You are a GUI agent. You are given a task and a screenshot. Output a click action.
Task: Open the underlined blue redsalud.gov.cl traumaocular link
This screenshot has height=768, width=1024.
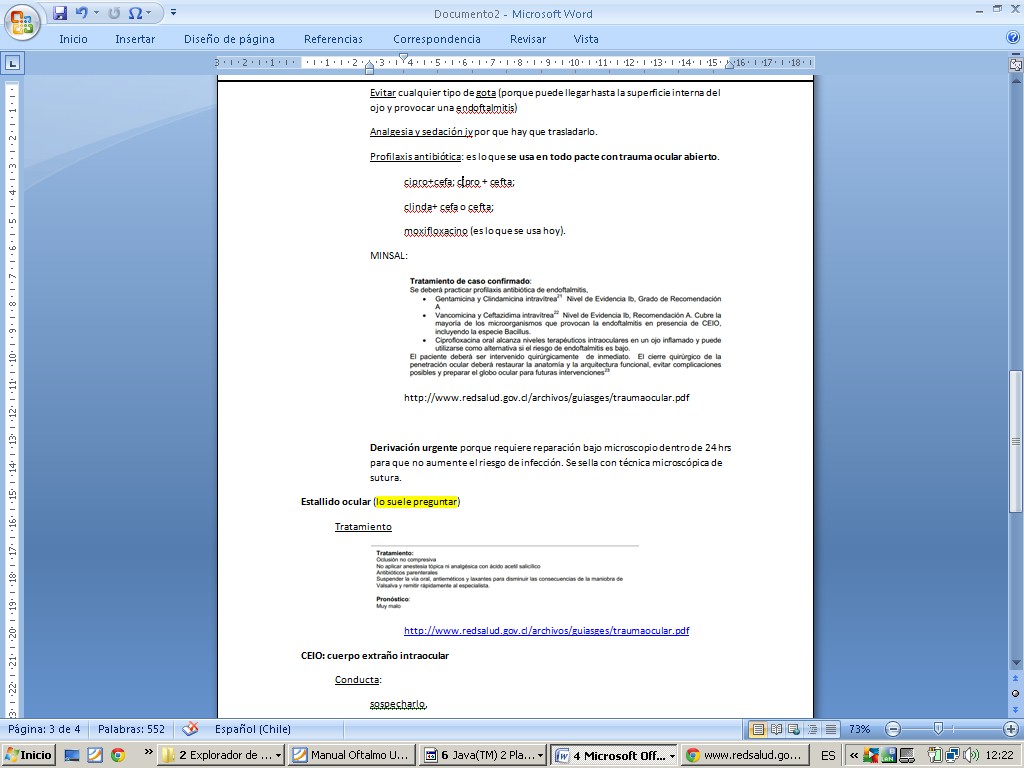pyautogui.click(x=546, y=631)
